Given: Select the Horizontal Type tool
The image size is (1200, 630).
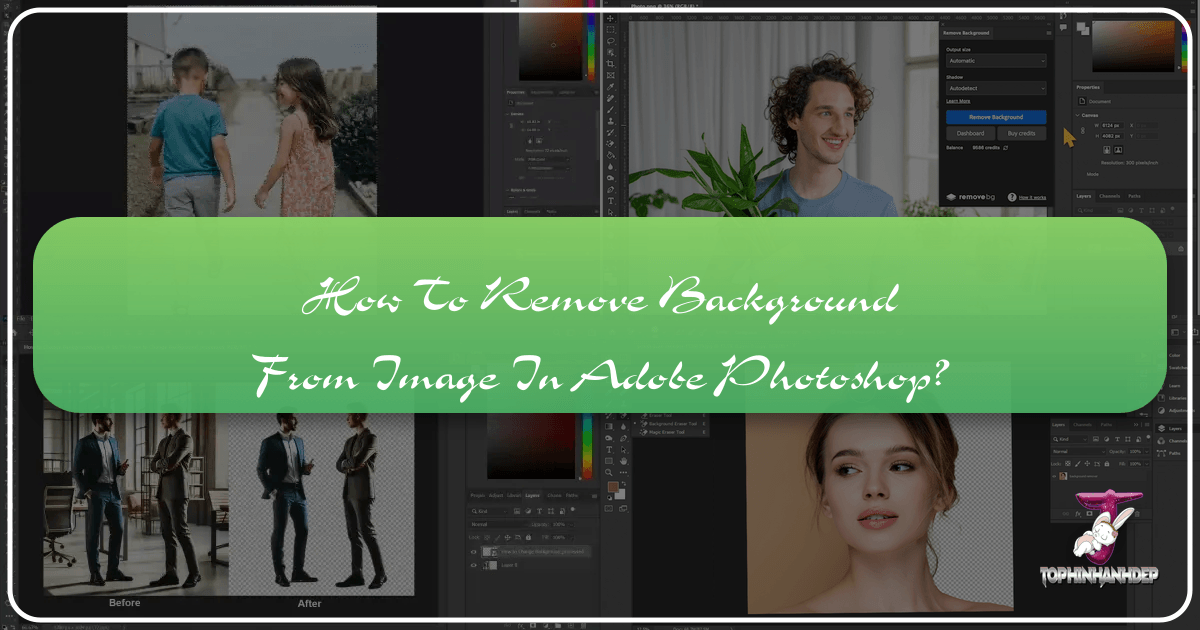Looking at the screenshot, I should tap(610, 201).
